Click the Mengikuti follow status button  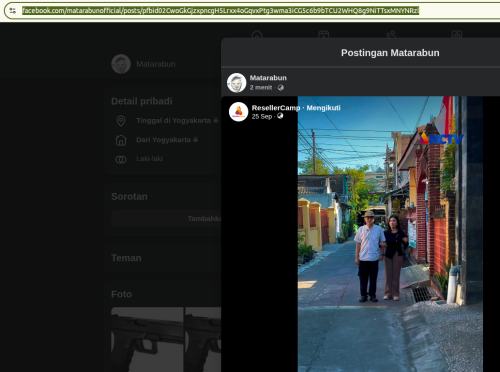point(323,108)
